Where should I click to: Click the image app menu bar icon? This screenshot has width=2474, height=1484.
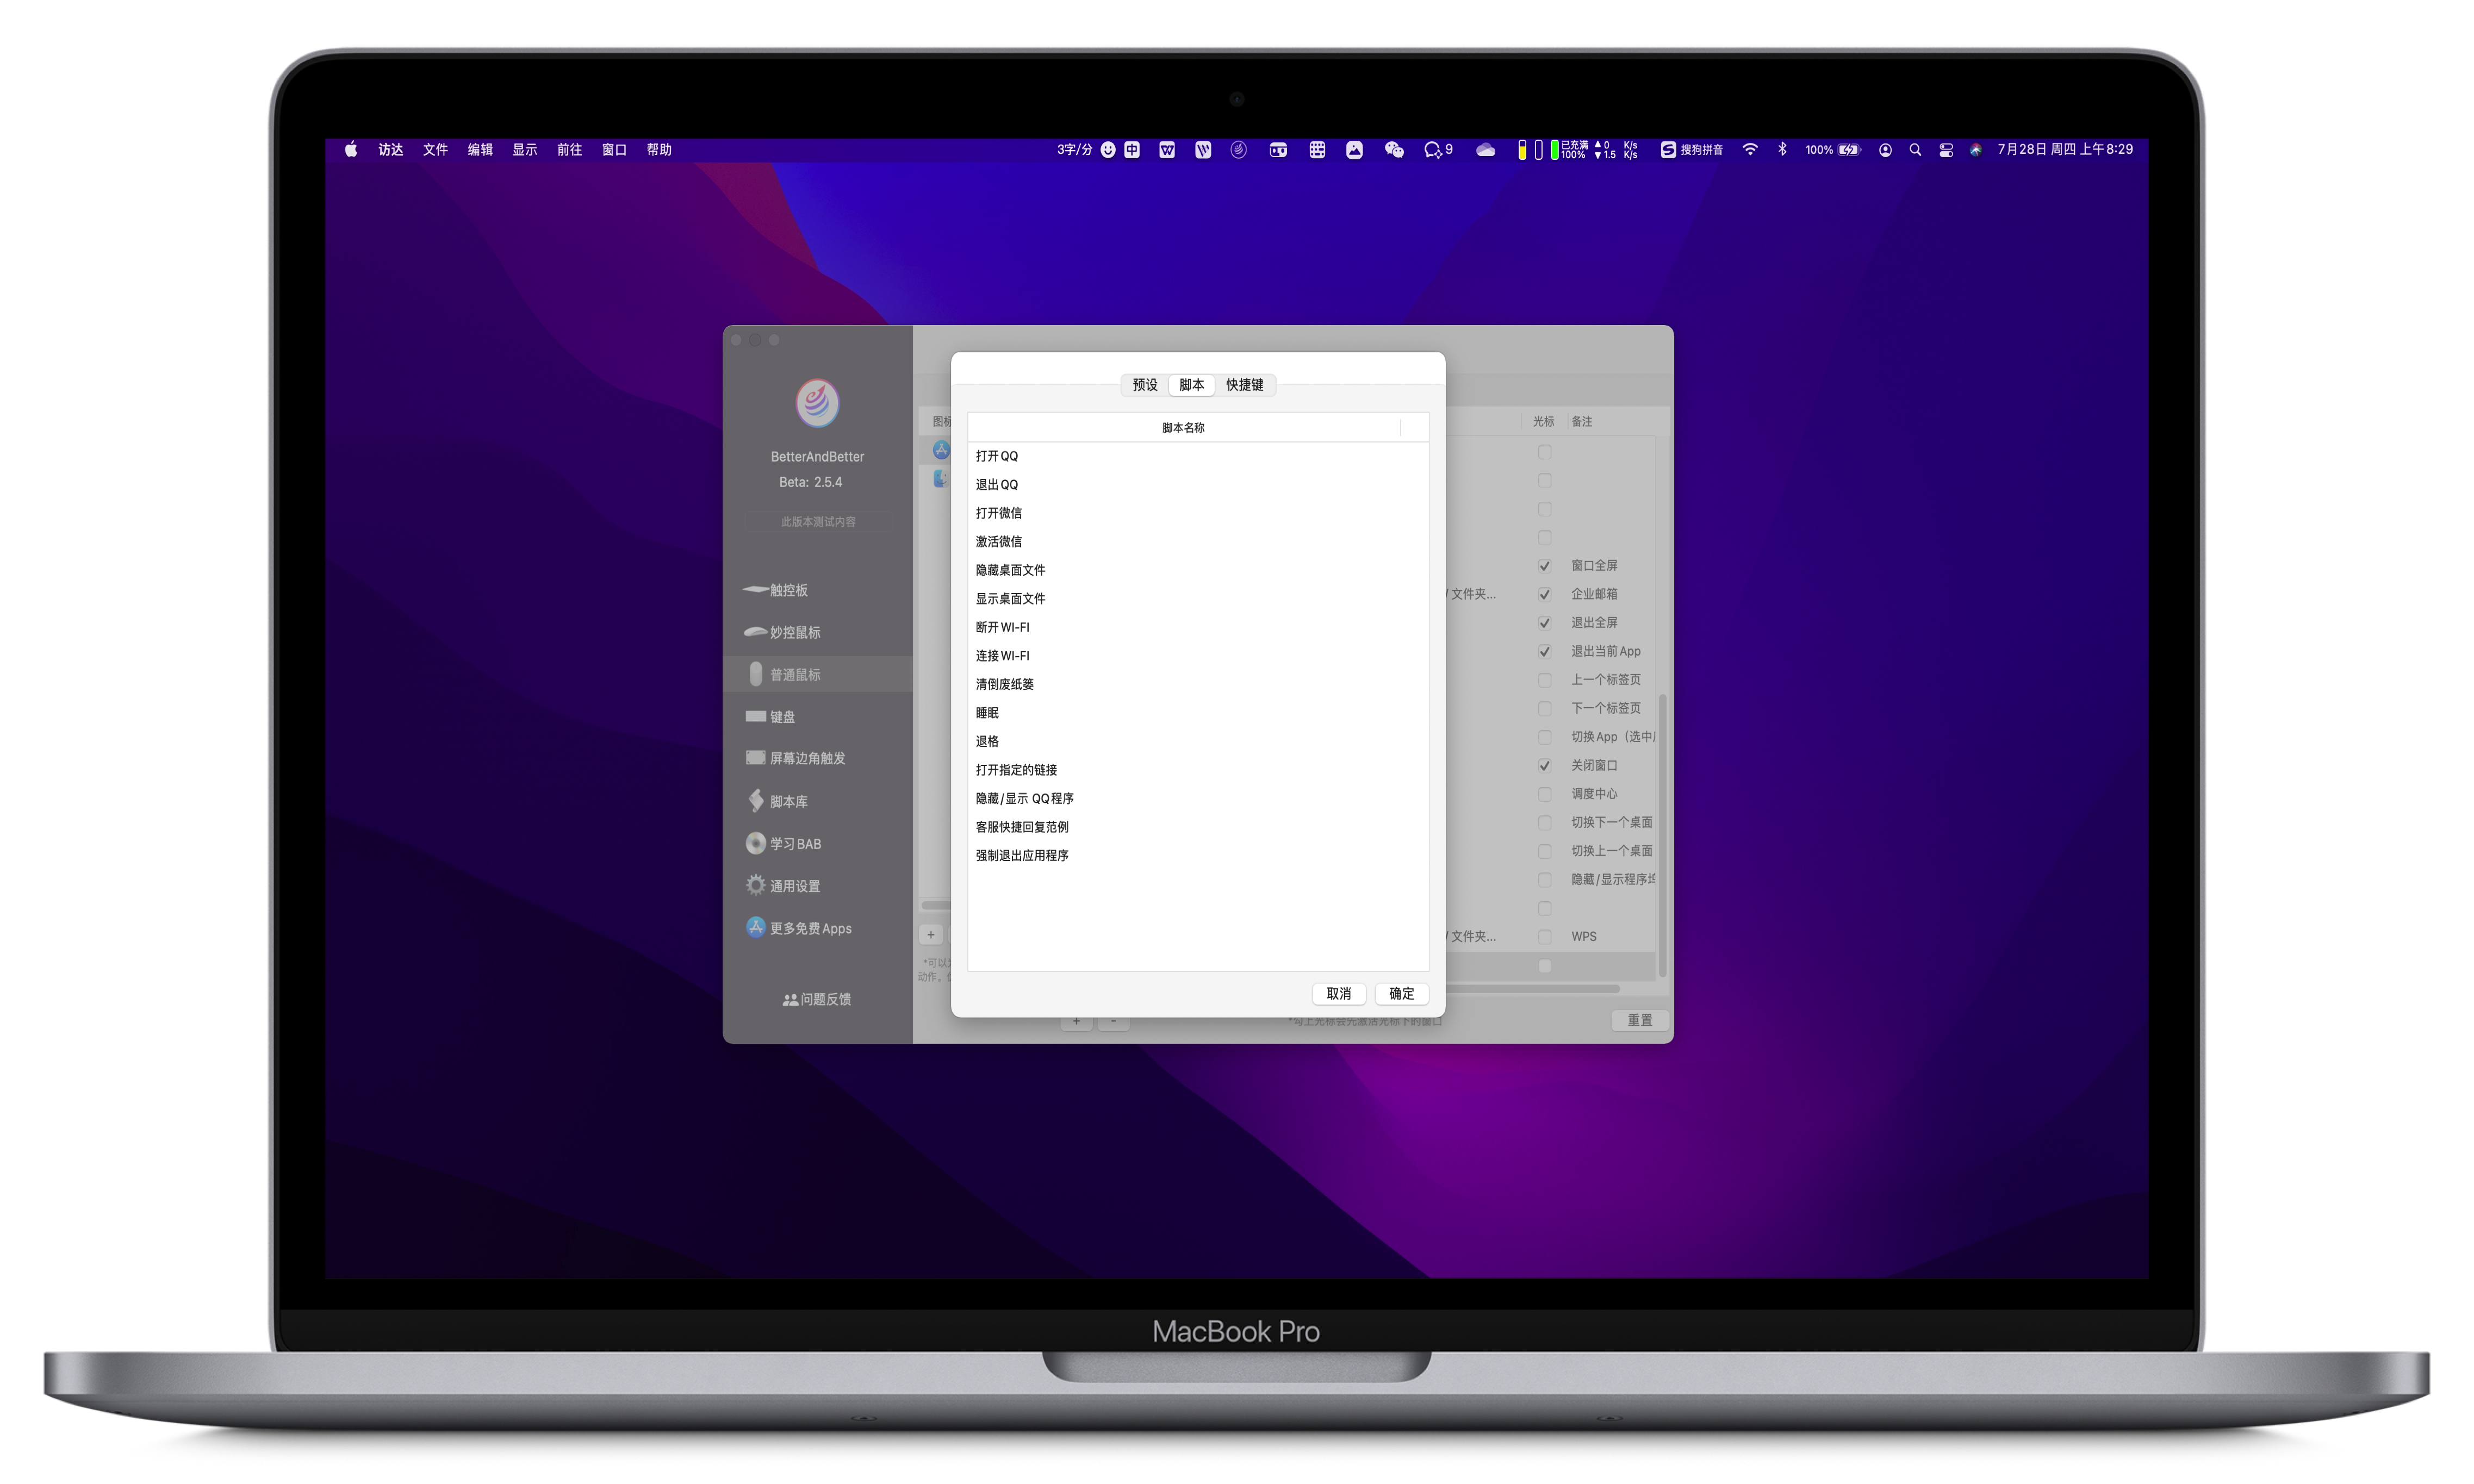tap(1354, 150)
